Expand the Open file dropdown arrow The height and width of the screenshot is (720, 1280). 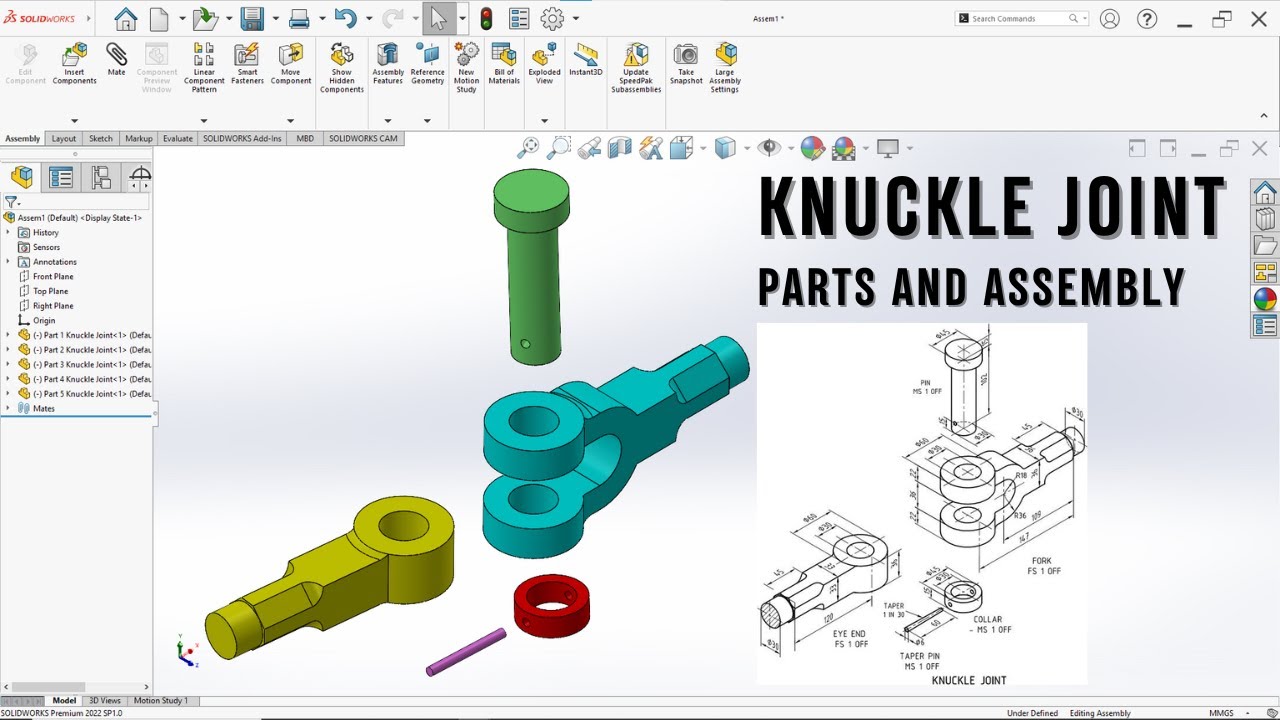point(229,18)
